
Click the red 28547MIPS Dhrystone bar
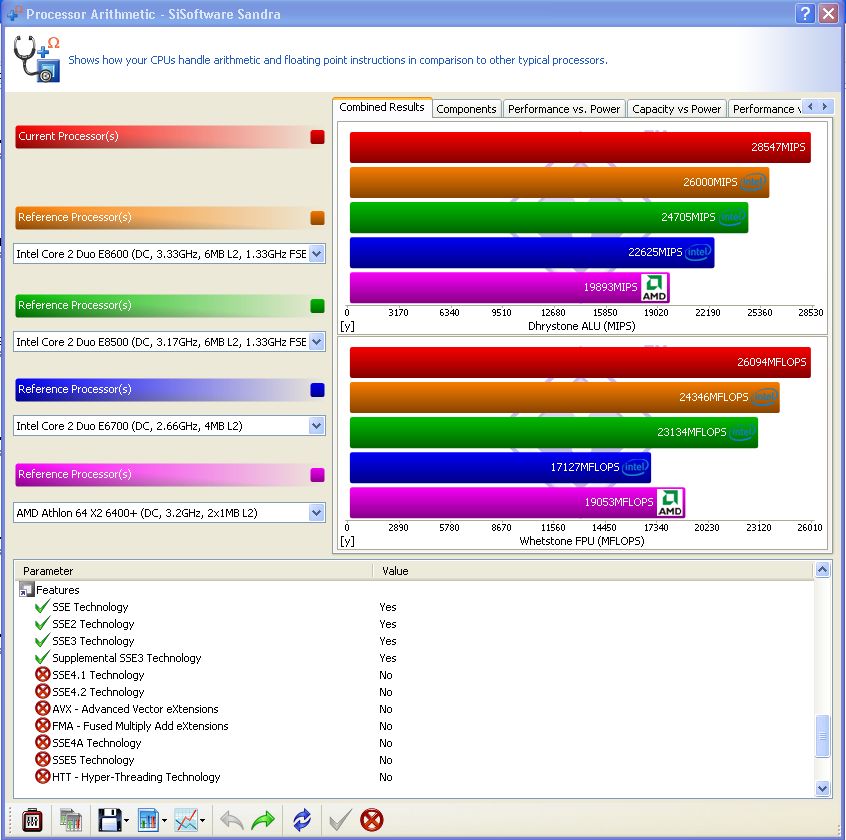(x=580, y=147)
